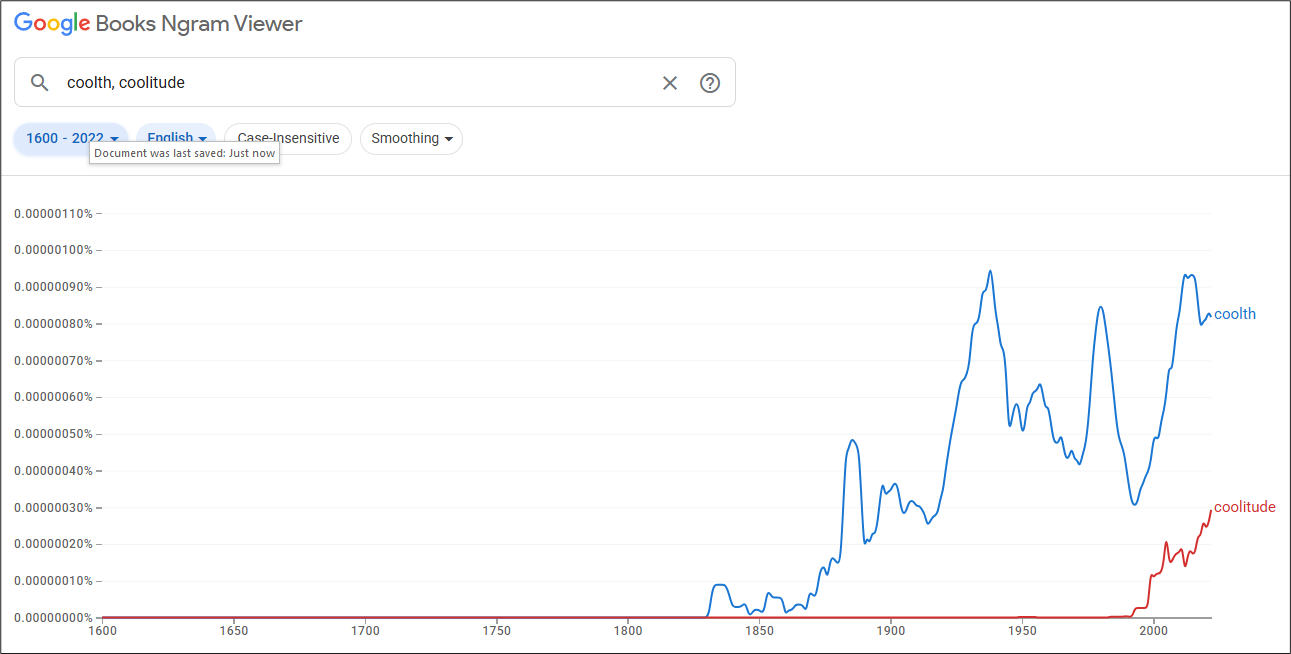Click the 1800 x-axis year label
Image resolution: width=1291 pixels, height=654 pixels.
pos(628,631)
